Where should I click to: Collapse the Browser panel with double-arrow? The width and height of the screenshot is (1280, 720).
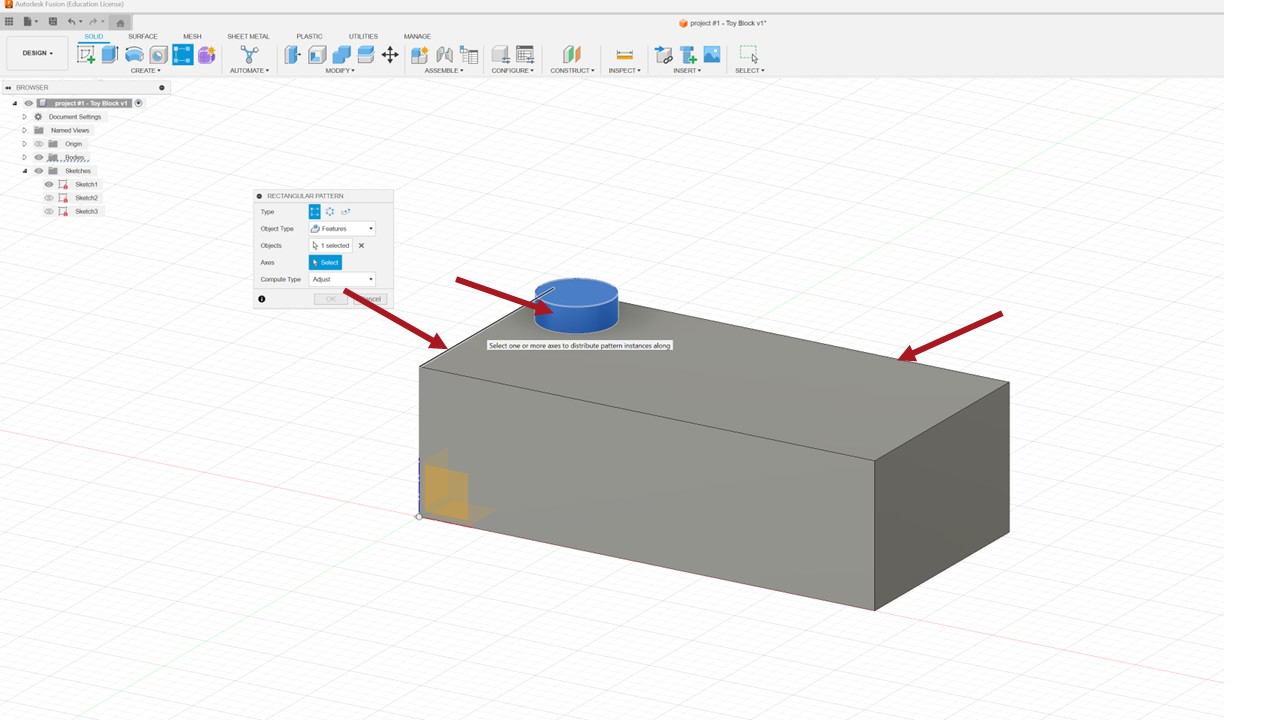(x=8, y=88)
